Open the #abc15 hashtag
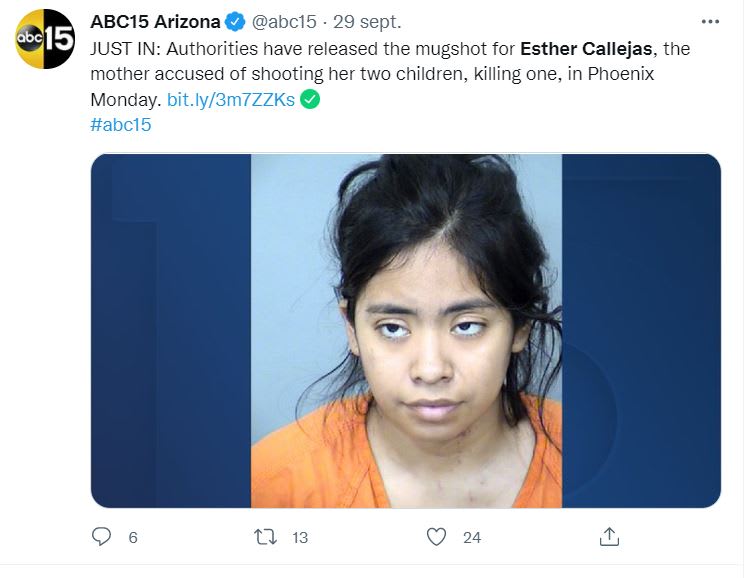The height and width of the screenshot is (578, 752). pos(121,125)
